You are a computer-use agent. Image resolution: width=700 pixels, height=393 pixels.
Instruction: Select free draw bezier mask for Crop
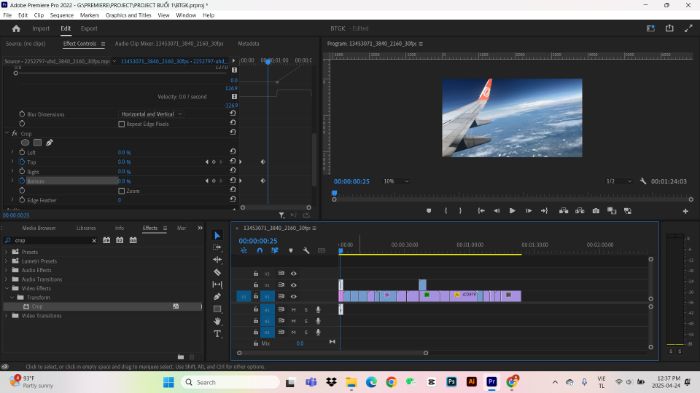point(49,143)
